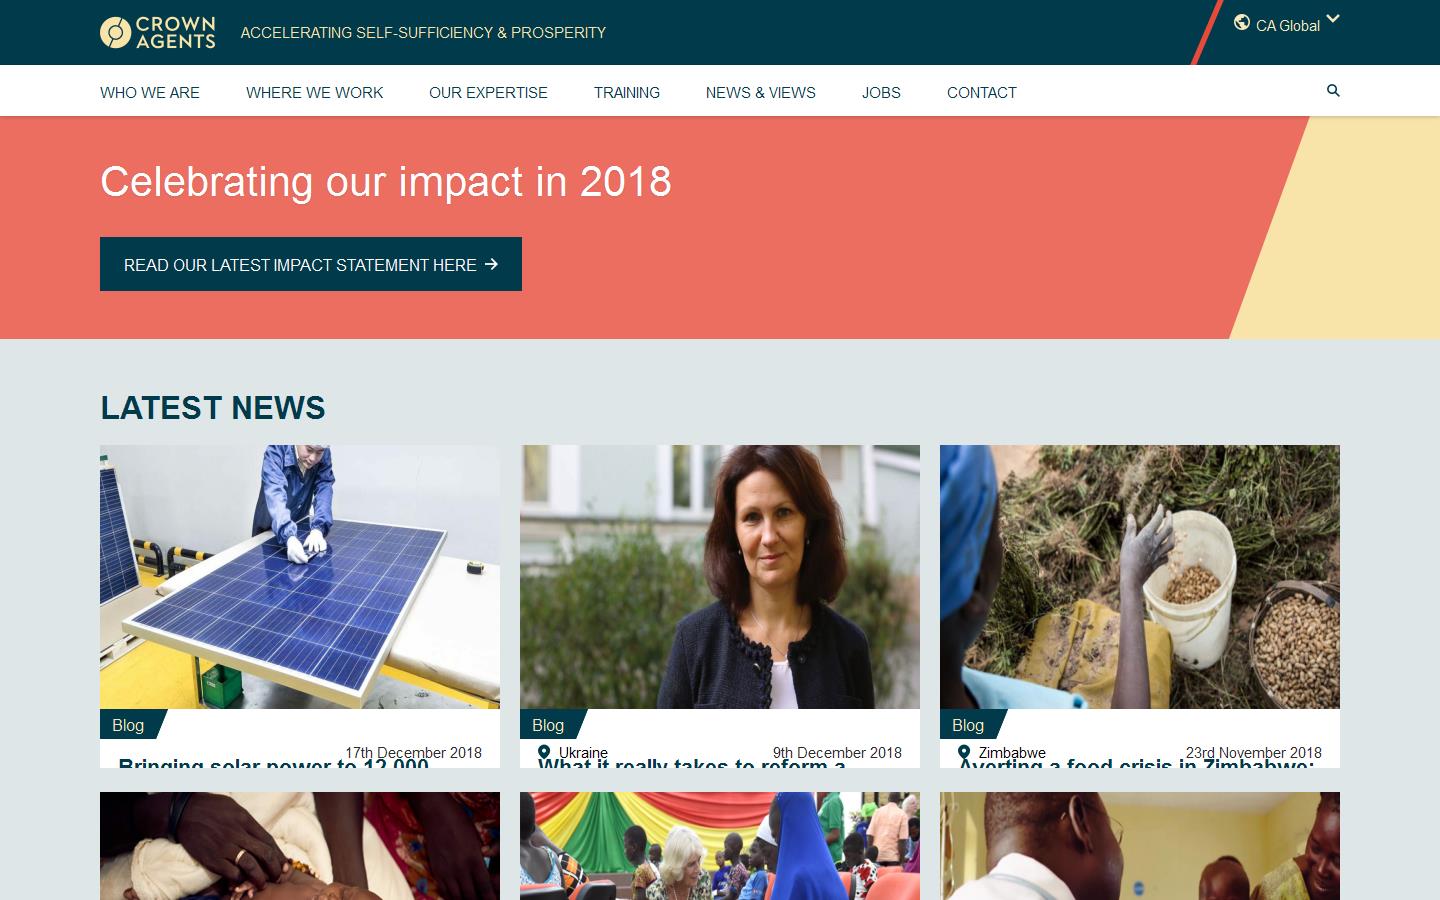1440x900 pixels.
Task: Open the Ukraine woman portrait article image
Action: 720,577
